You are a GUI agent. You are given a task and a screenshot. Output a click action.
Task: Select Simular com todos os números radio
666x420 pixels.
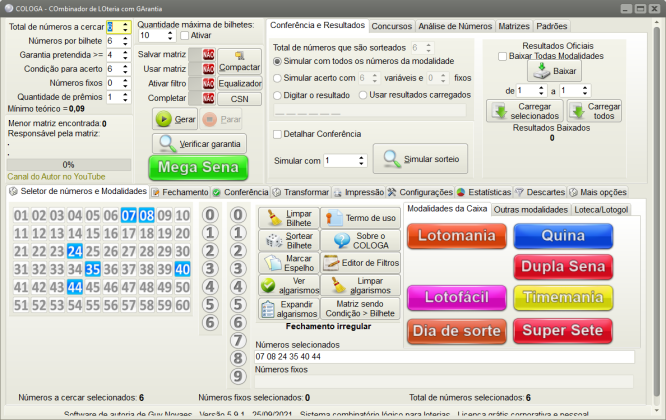(277, 61)
